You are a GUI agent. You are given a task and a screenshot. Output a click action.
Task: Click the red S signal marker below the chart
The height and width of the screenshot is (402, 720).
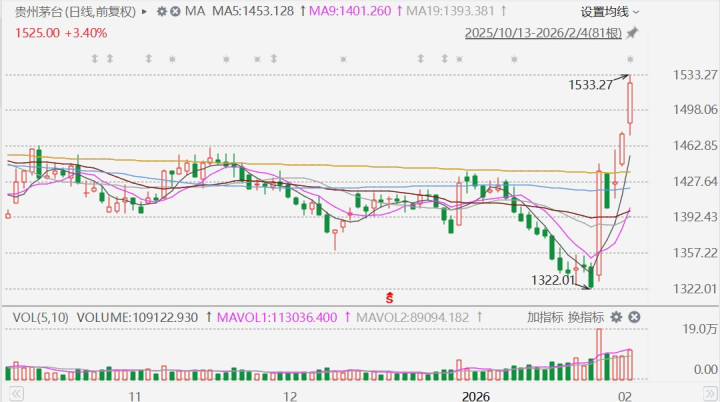click(x=389, y=298)
